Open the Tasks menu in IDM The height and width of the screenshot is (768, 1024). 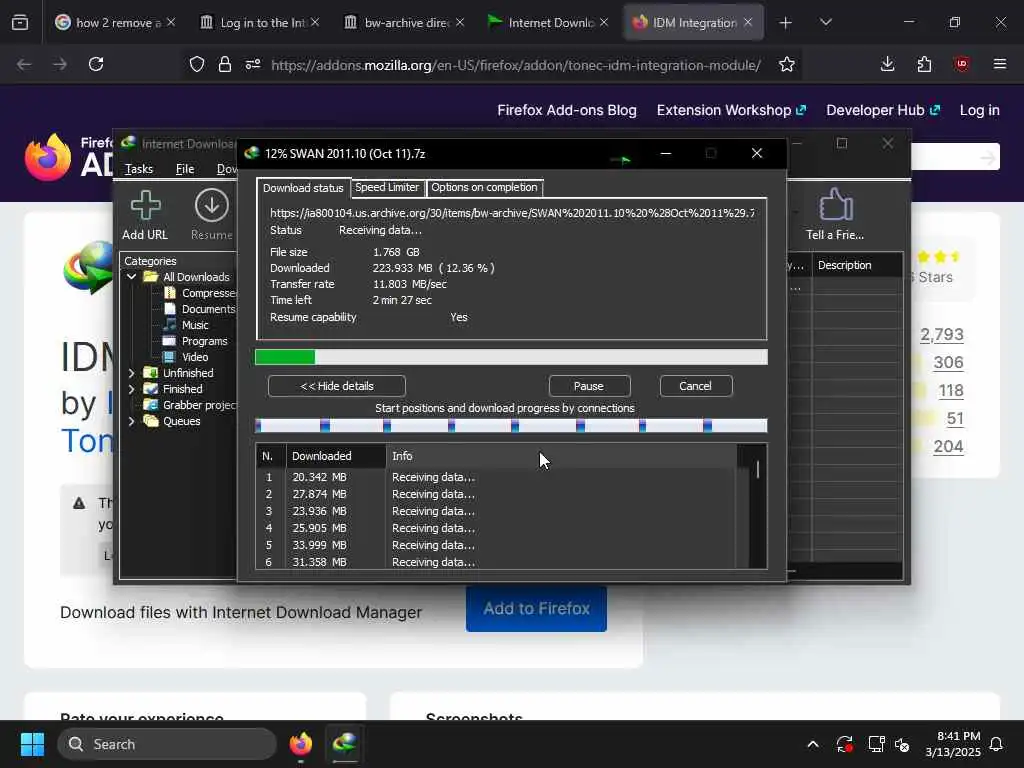tap(139, 169)
